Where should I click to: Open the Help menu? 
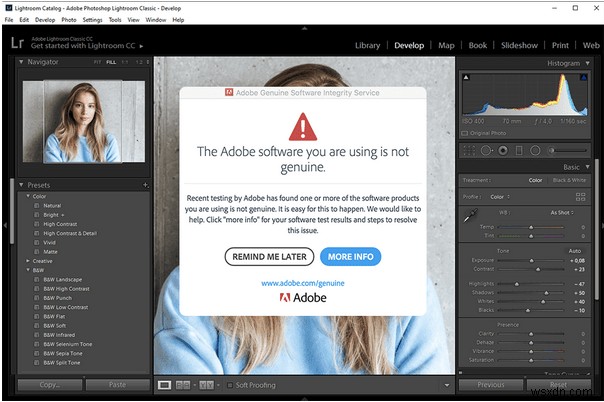pyautogui.click(x=178, y=20)
